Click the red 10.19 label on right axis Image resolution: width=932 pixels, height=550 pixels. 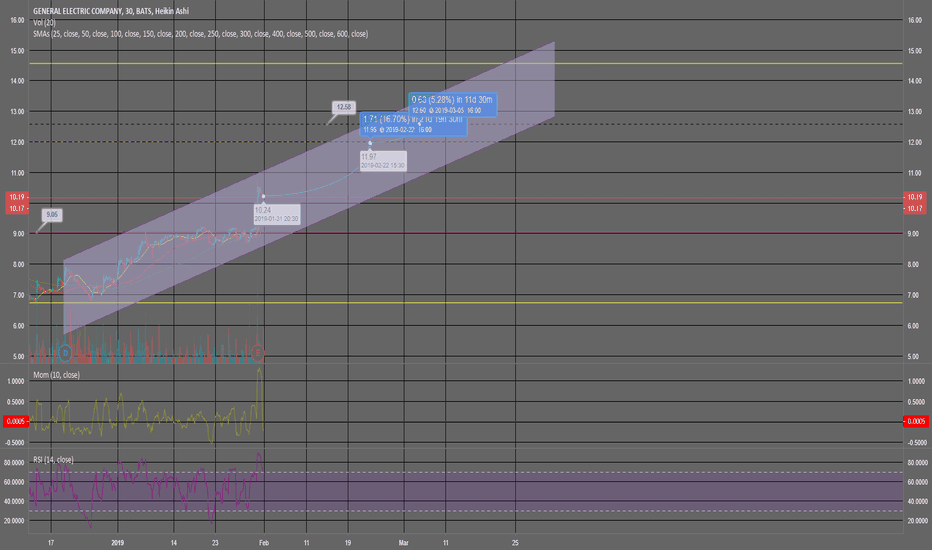pyautogui.click(x=915, y=197)
